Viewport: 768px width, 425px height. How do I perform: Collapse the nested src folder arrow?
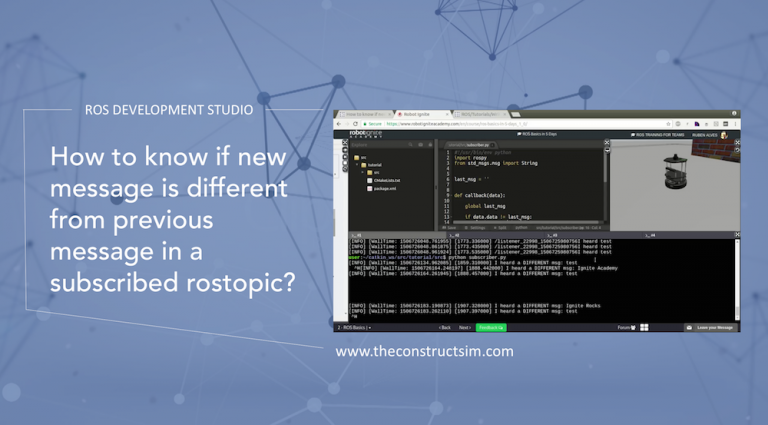pyautogui.click(x=363, y=172)
